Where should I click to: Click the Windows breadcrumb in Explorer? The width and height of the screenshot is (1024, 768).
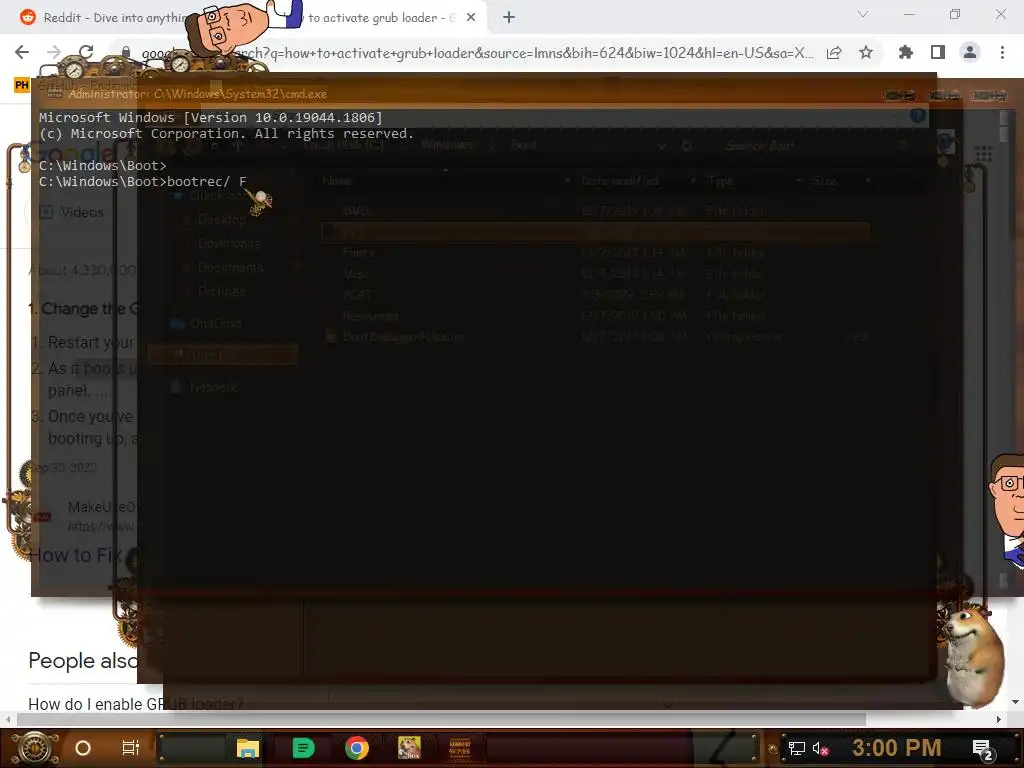coord(447,144)
